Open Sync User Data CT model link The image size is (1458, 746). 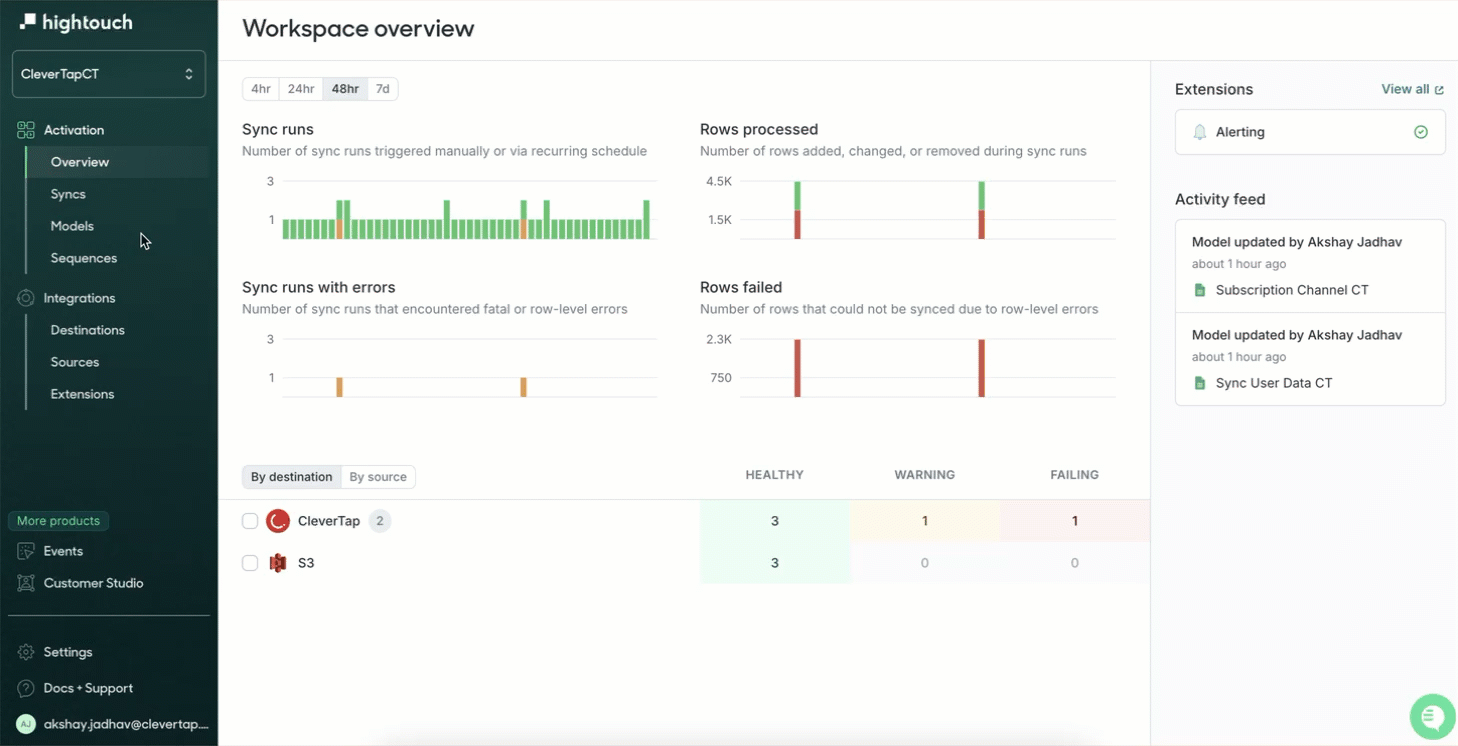click(1274, 383)
